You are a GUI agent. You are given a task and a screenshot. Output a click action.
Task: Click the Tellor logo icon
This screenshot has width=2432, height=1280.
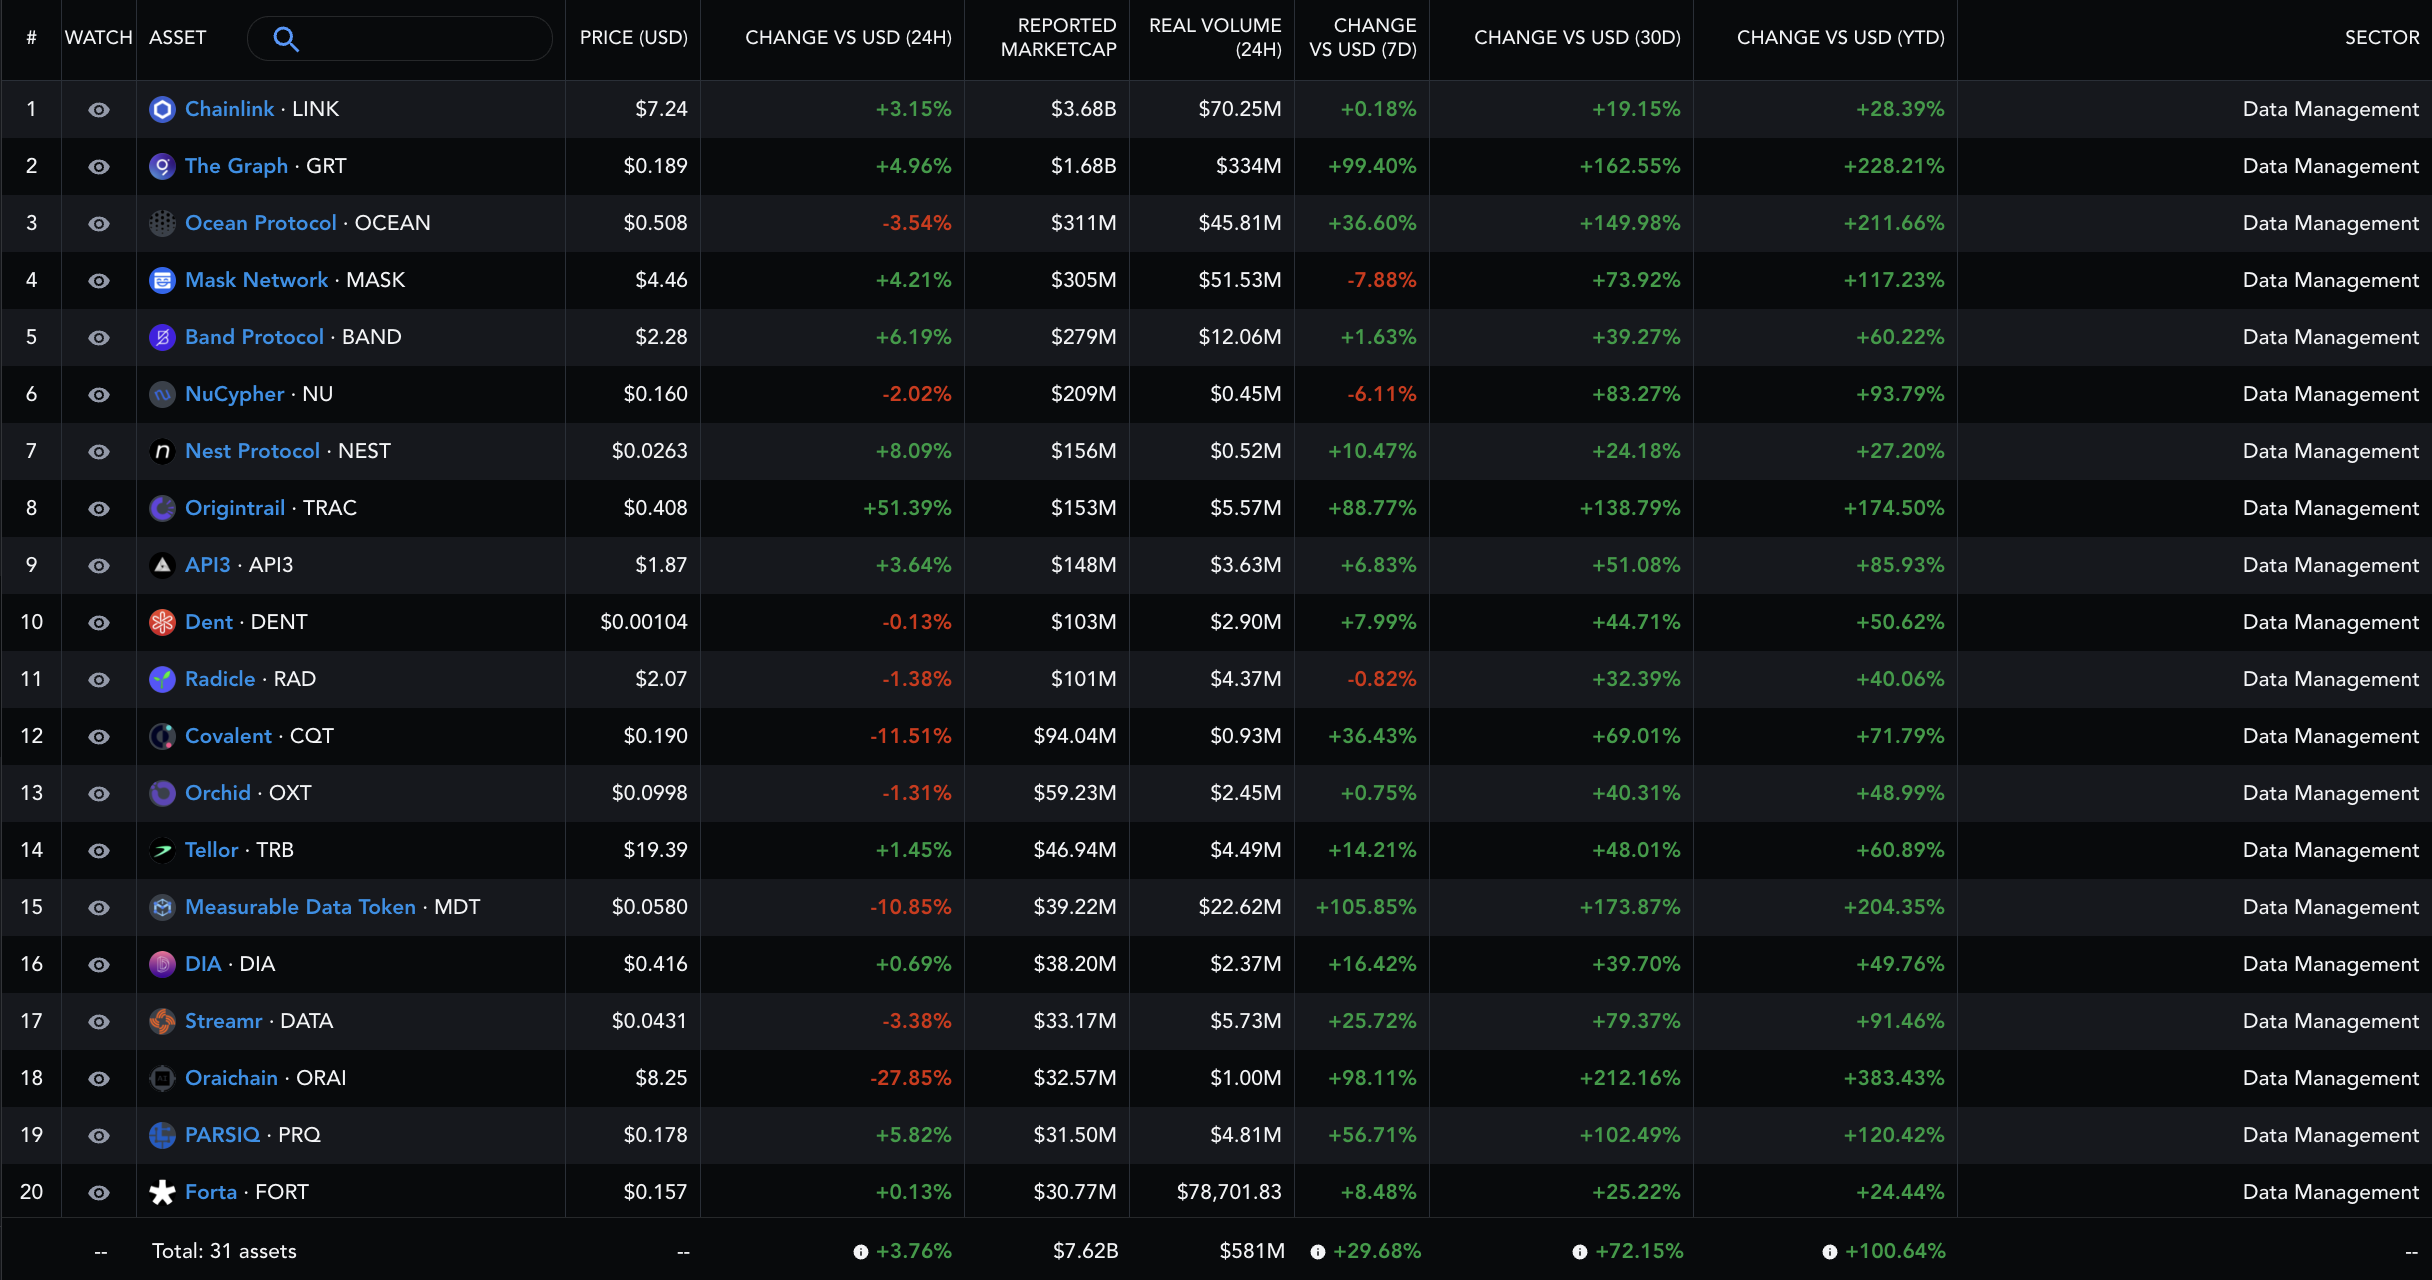coord(162,850)
